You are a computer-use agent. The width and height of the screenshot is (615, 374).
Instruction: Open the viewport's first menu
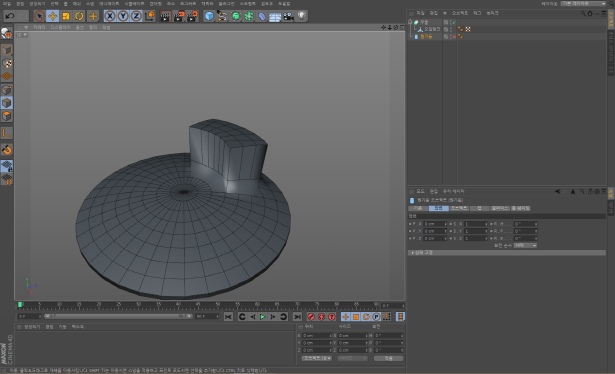tap(26, 27)
